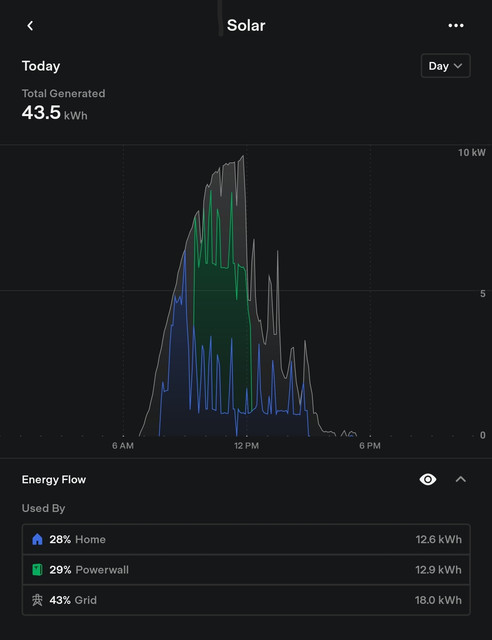Click the Used By label
This screenshot has width=492, height=640.
[x=43, y=509]
